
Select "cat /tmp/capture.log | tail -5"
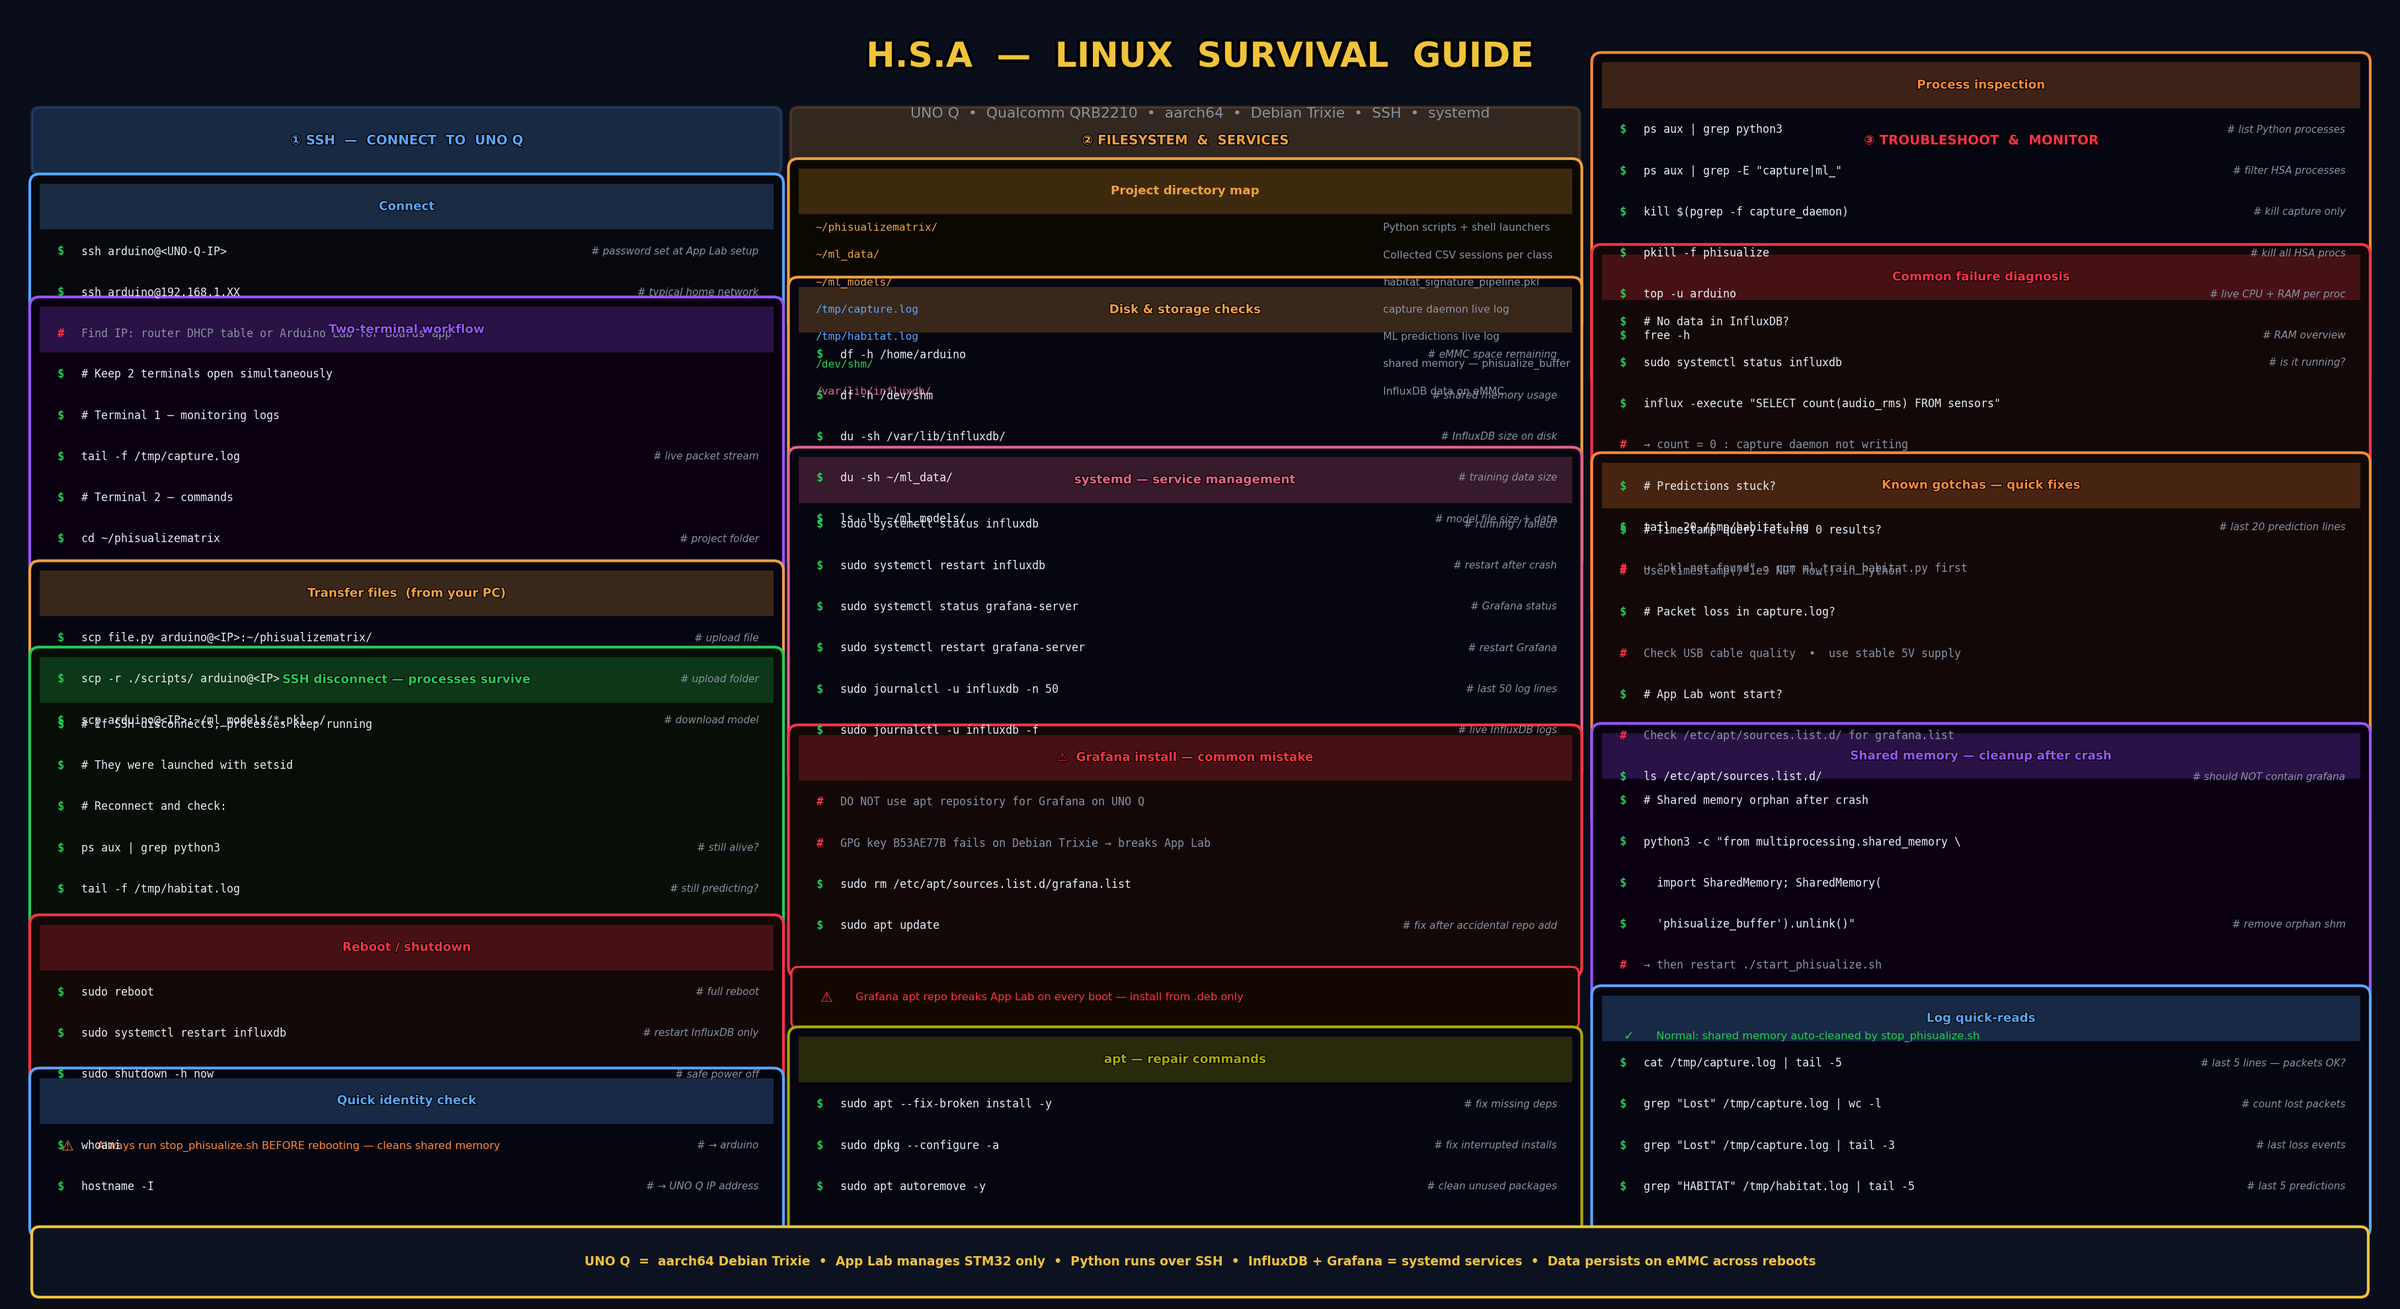coord(1742,1063)
